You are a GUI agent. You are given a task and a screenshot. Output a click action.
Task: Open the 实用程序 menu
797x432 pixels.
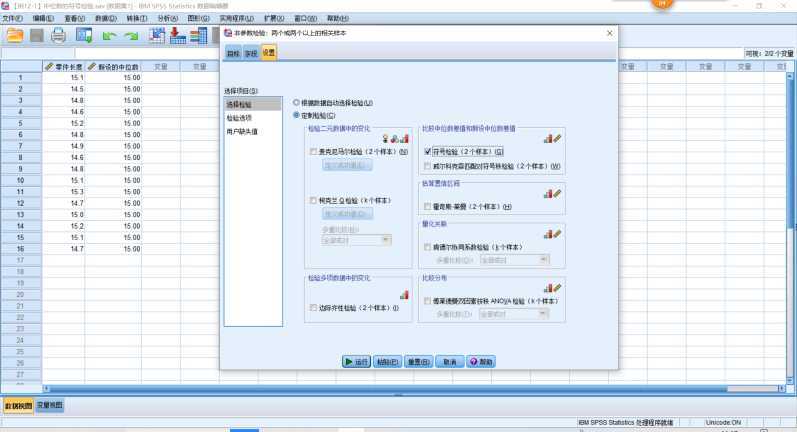pos(237,18)
